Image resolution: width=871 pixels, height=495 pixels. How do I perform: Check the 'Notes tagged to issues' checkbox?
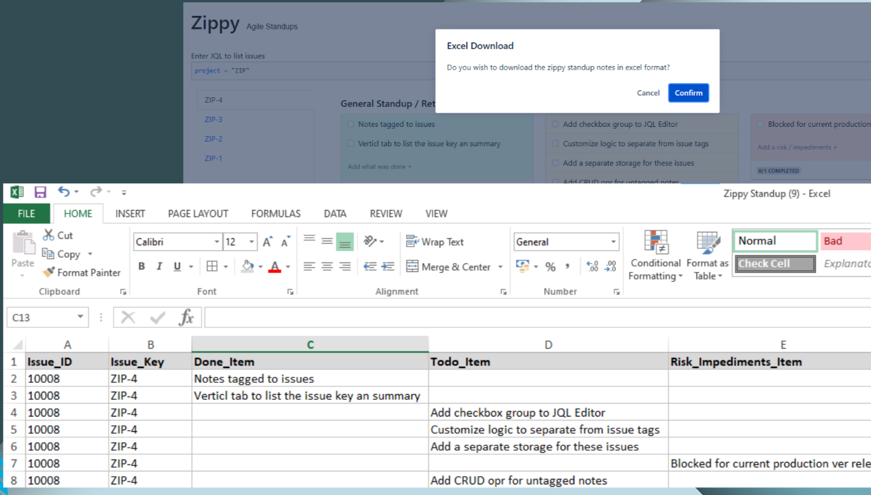point(351,124)
